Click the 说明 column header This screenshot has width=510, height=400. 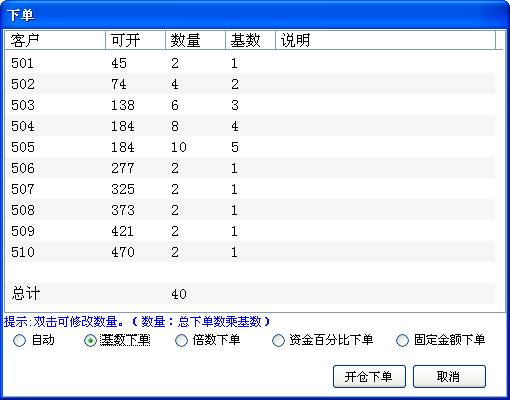pos(385,40)
